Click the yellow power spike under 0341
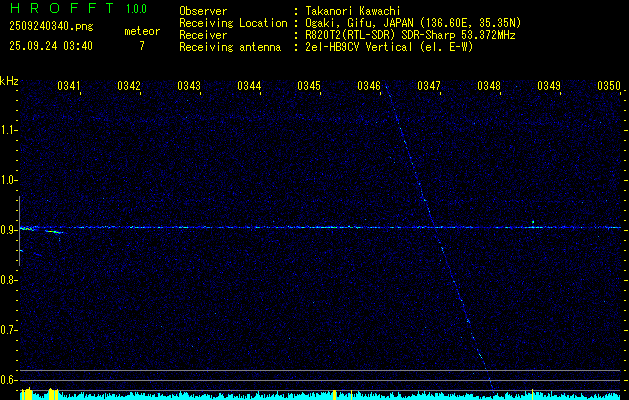 53,394
